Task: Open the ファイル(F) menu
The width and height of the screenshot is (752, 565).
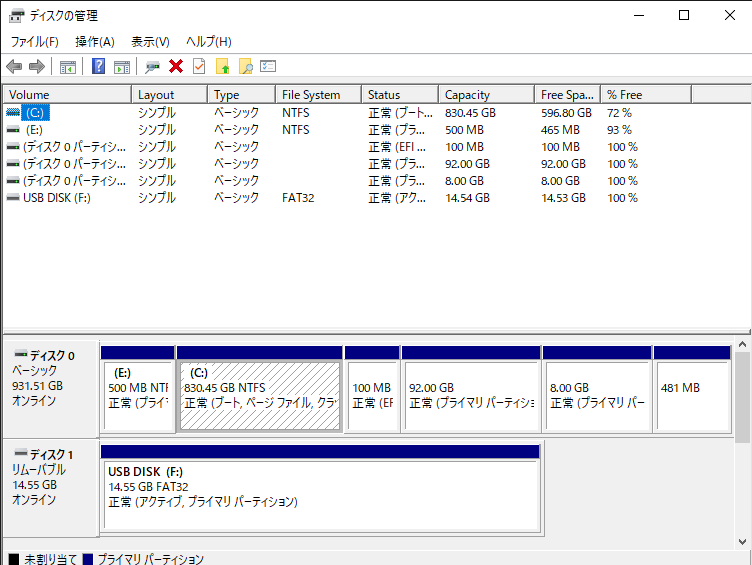Action: 35,42
